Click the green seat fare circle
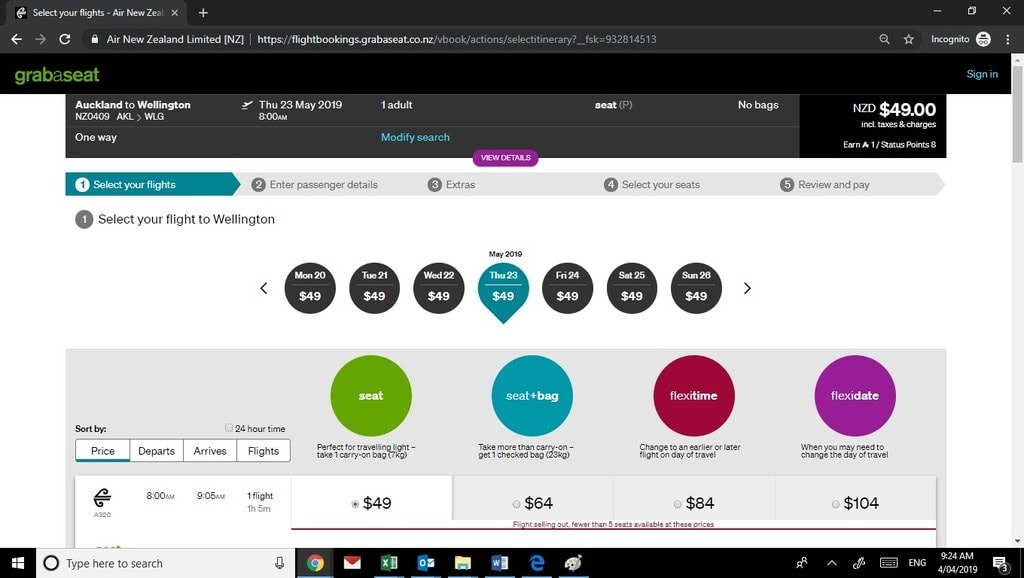Screen dimensions: 1024x578 [x=371, y=396]
